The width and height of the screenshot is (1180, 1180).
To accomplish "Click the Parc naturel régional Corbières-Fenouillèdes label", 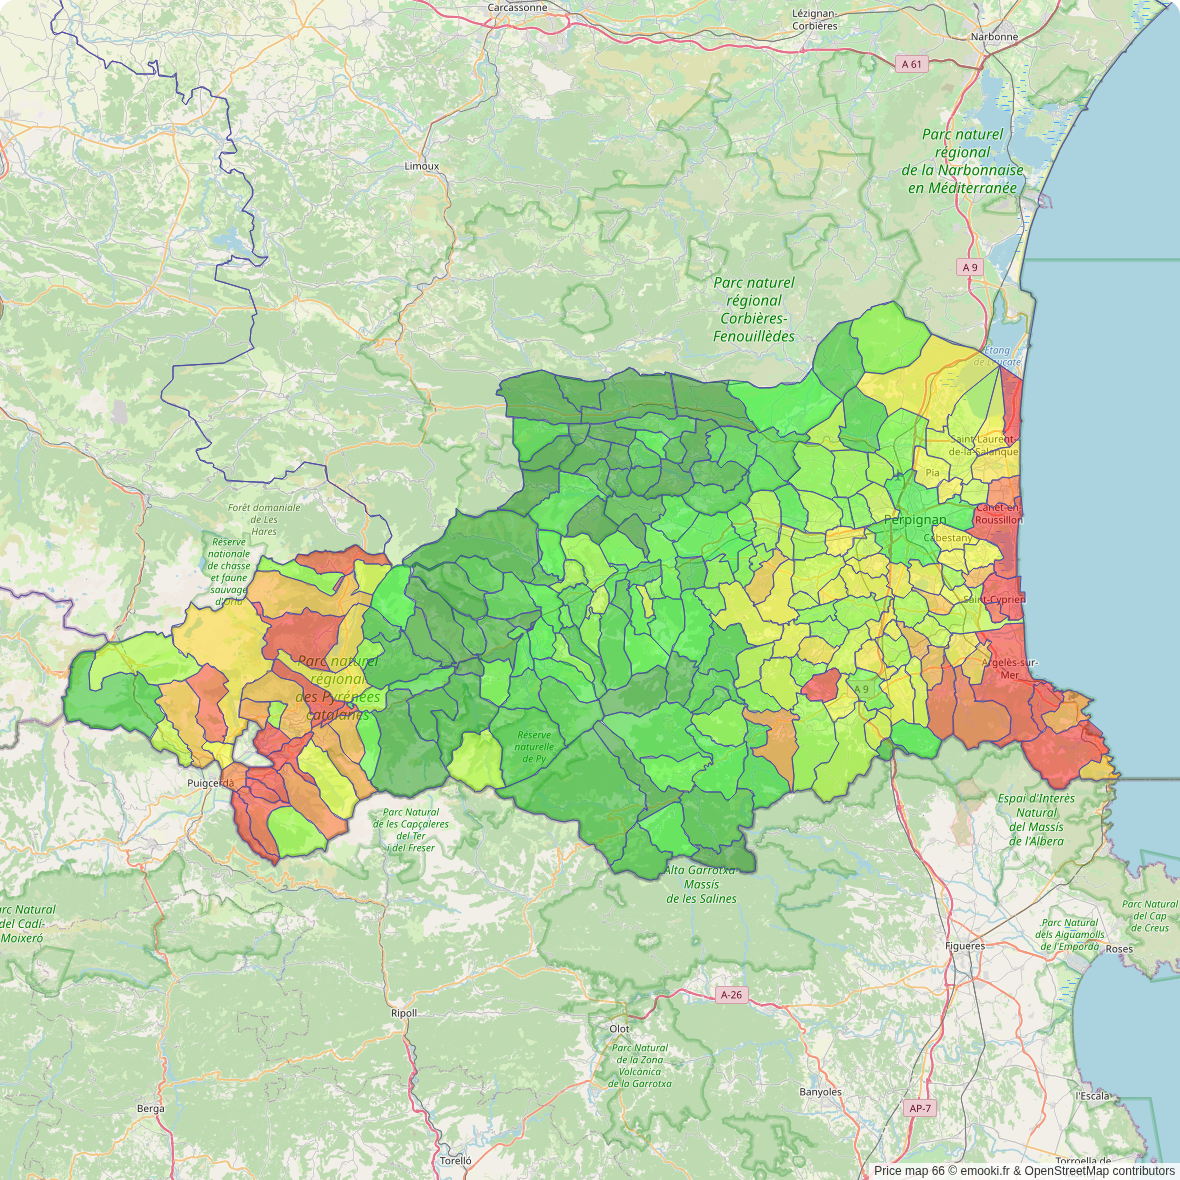I will click(754, 310).
